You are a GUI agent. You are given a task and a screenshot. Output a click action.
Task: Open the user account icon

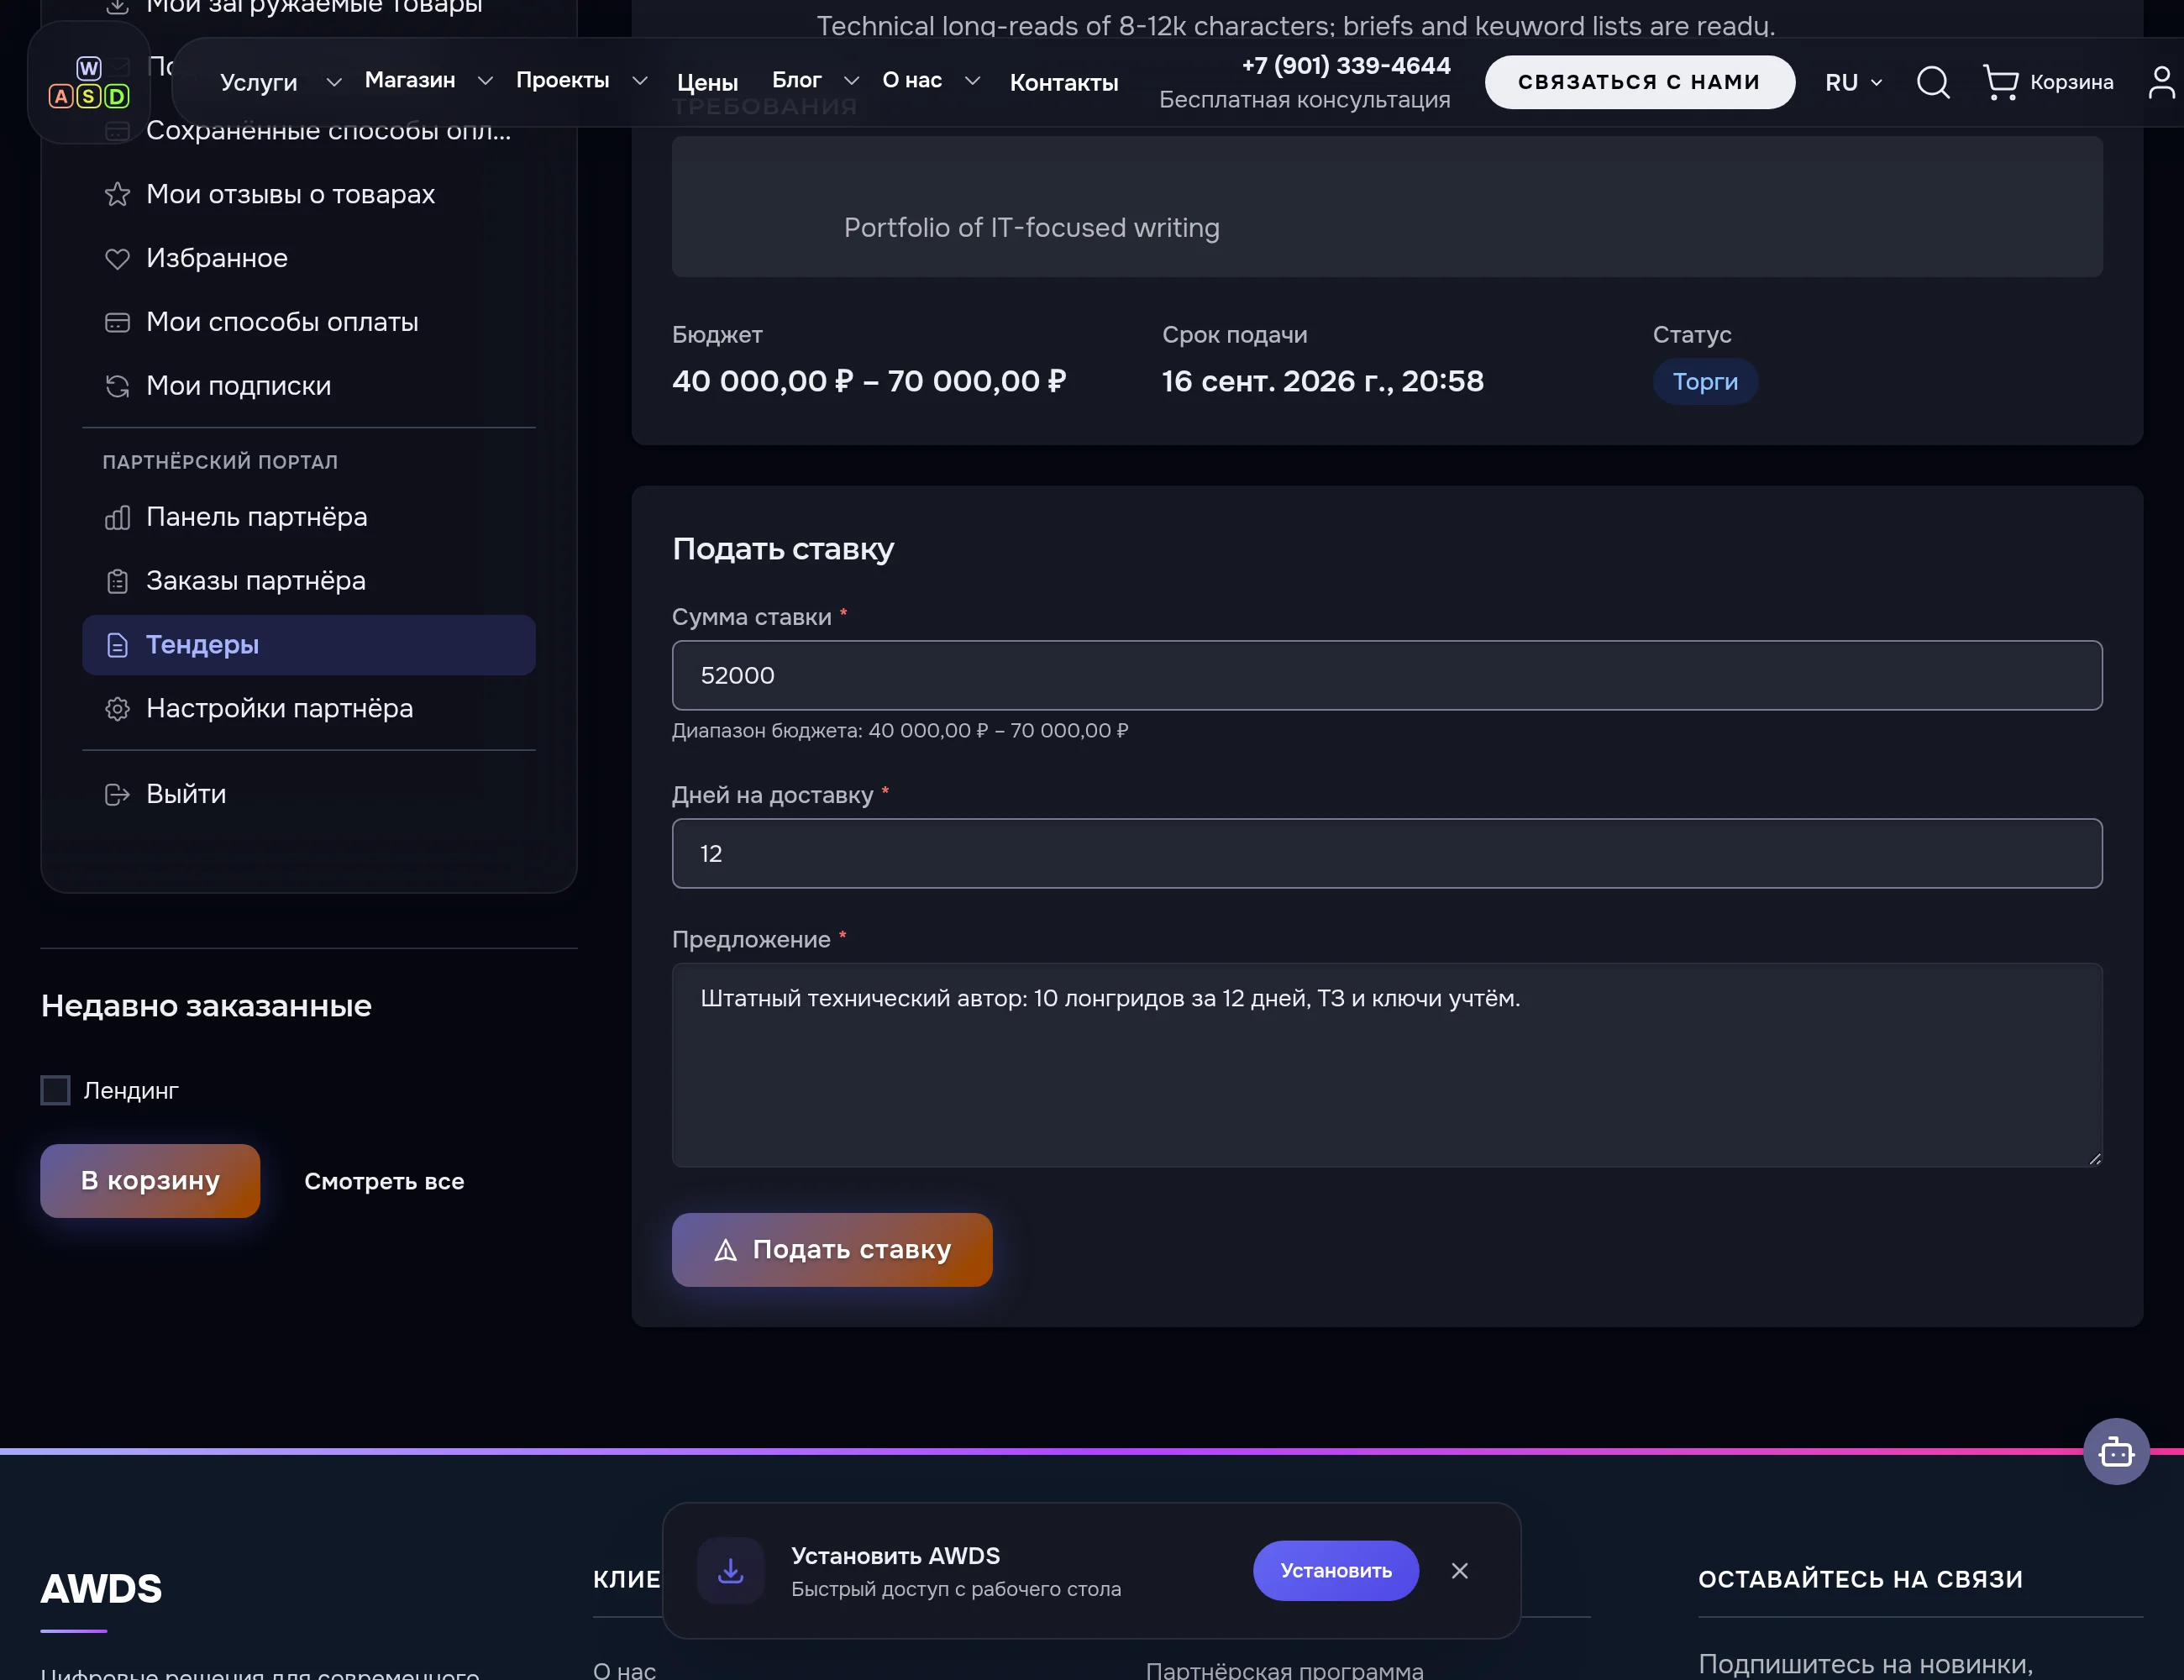pos(2162,82)
